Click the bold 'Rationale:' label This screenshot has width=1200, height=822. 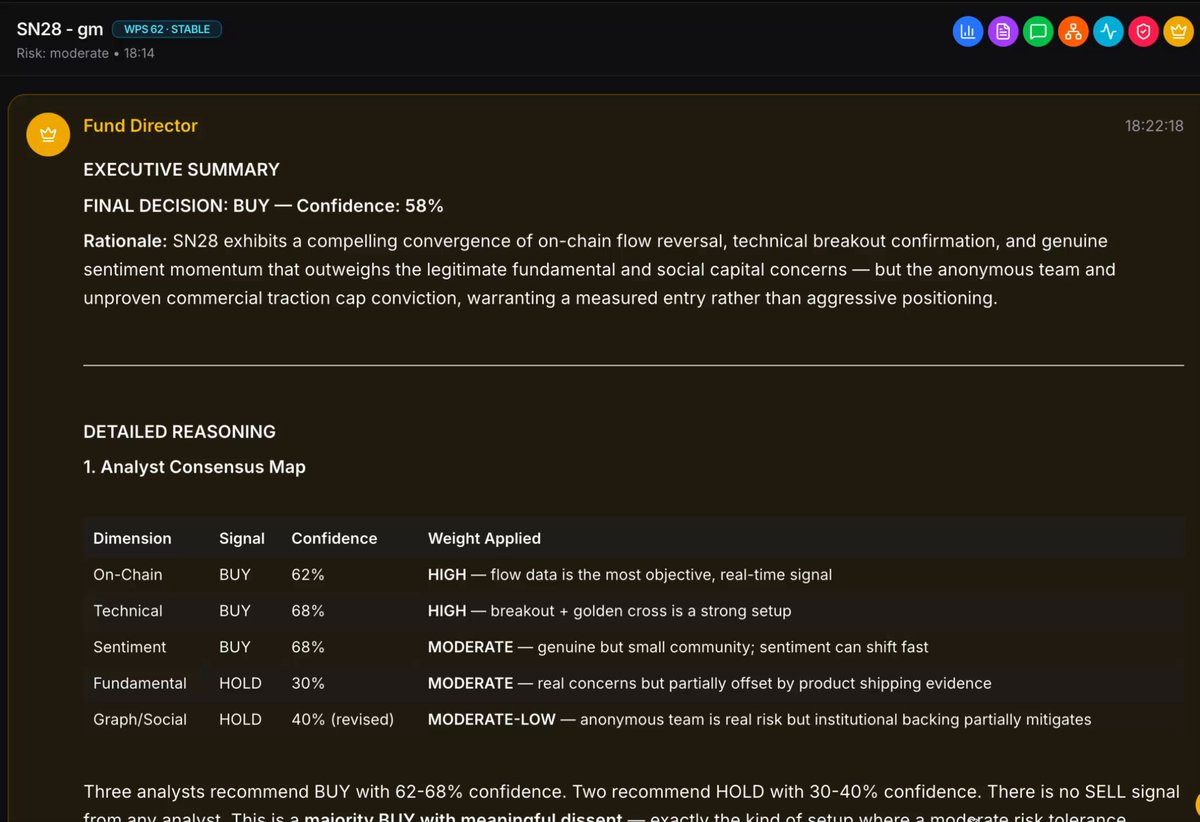coord(125,241)
